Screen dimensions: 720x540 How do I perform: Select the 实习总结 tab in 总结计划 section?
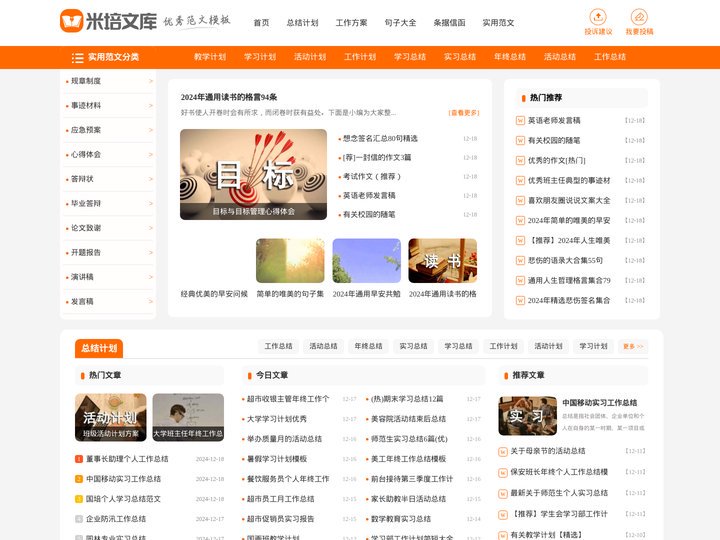click(413, 346)
